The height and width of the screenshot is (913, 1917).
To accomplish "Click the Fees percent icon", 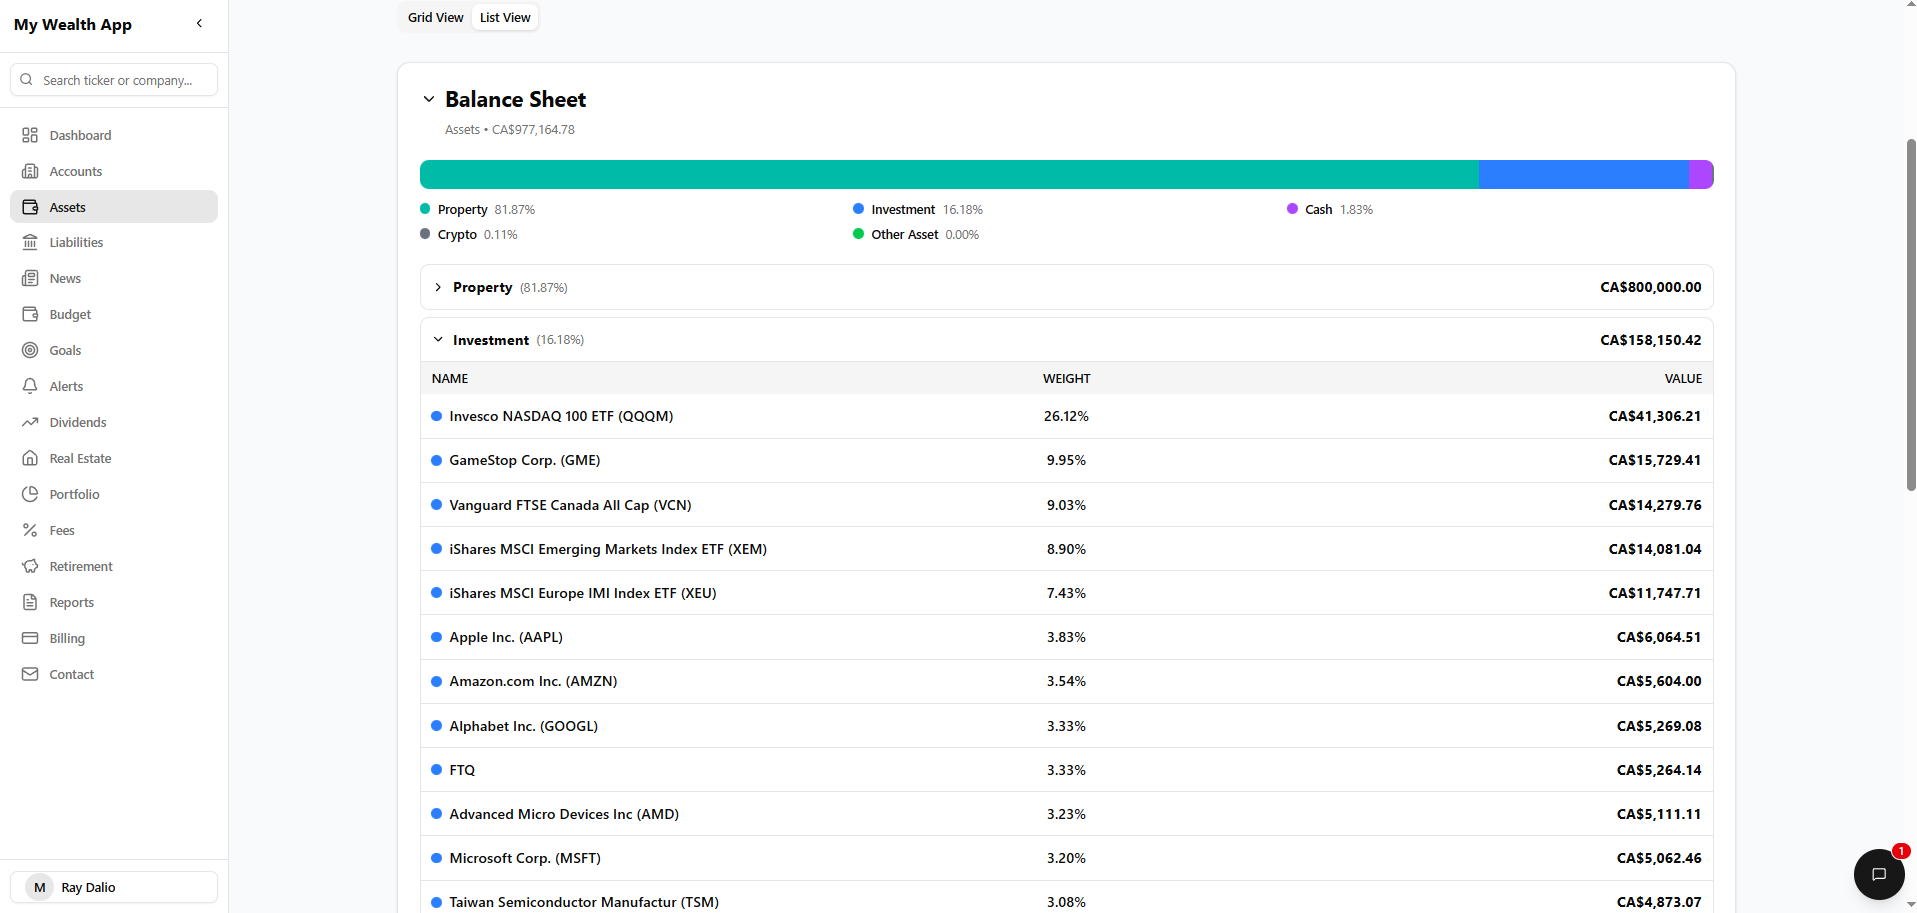I will [30, 530].
